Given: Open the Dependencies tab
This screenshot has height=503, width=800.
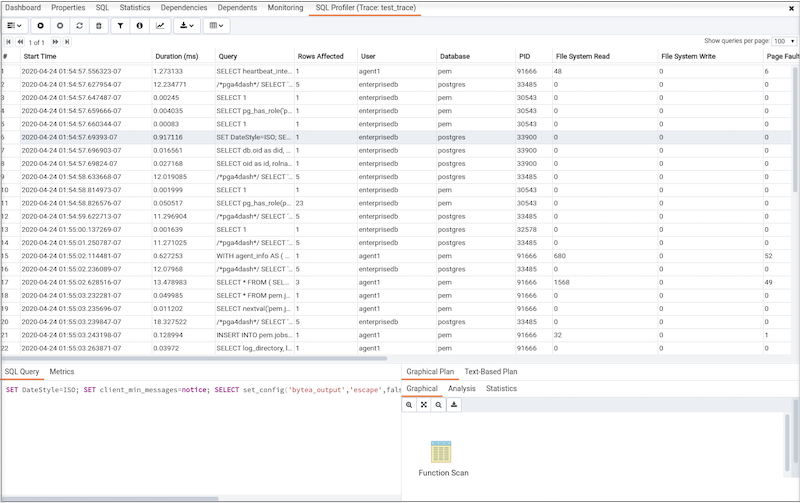Looking at the screenshot, I should point(184,8).
